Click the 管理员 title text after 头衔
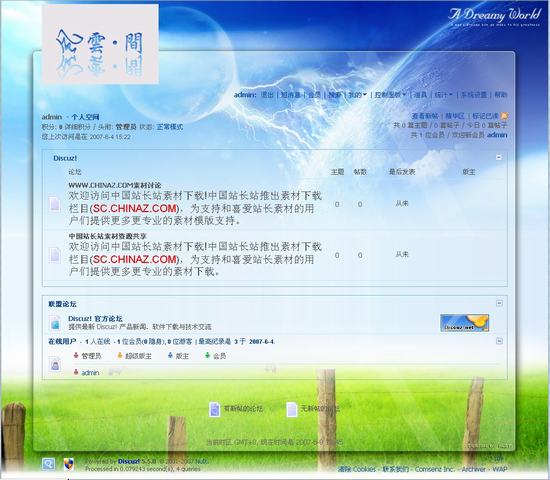Image resolution: width=550 pixels, height=480 pixels. (x=126, y=127)
